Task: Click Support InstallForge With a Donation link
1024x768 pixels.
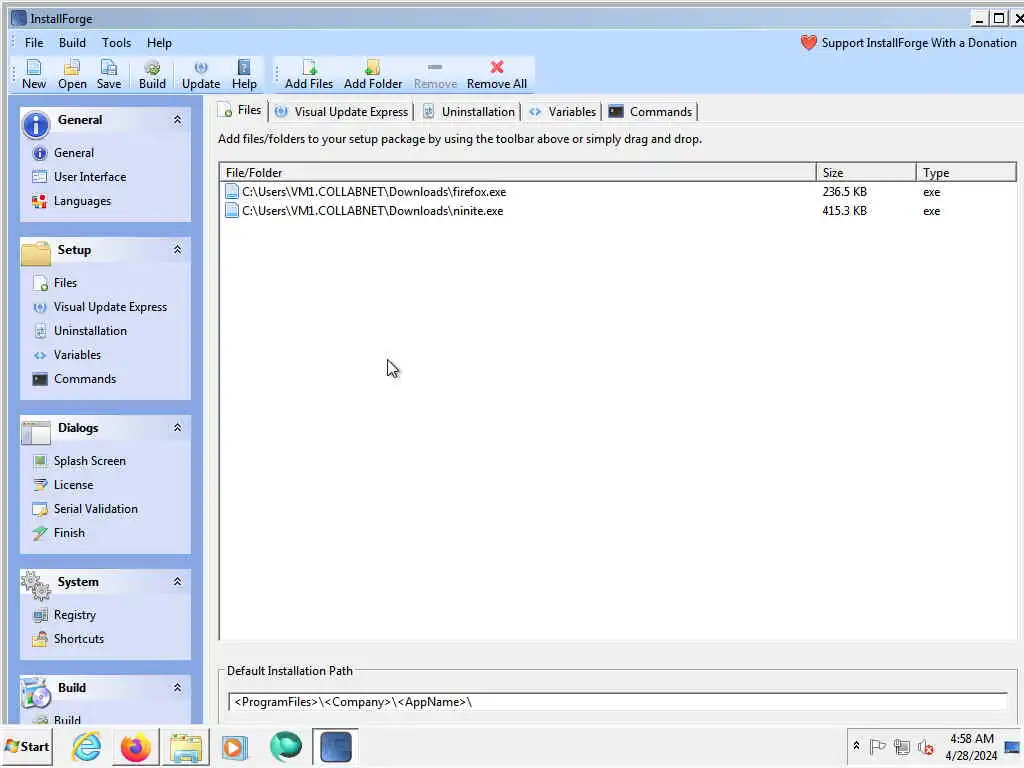Action: (x=908, y=43)
